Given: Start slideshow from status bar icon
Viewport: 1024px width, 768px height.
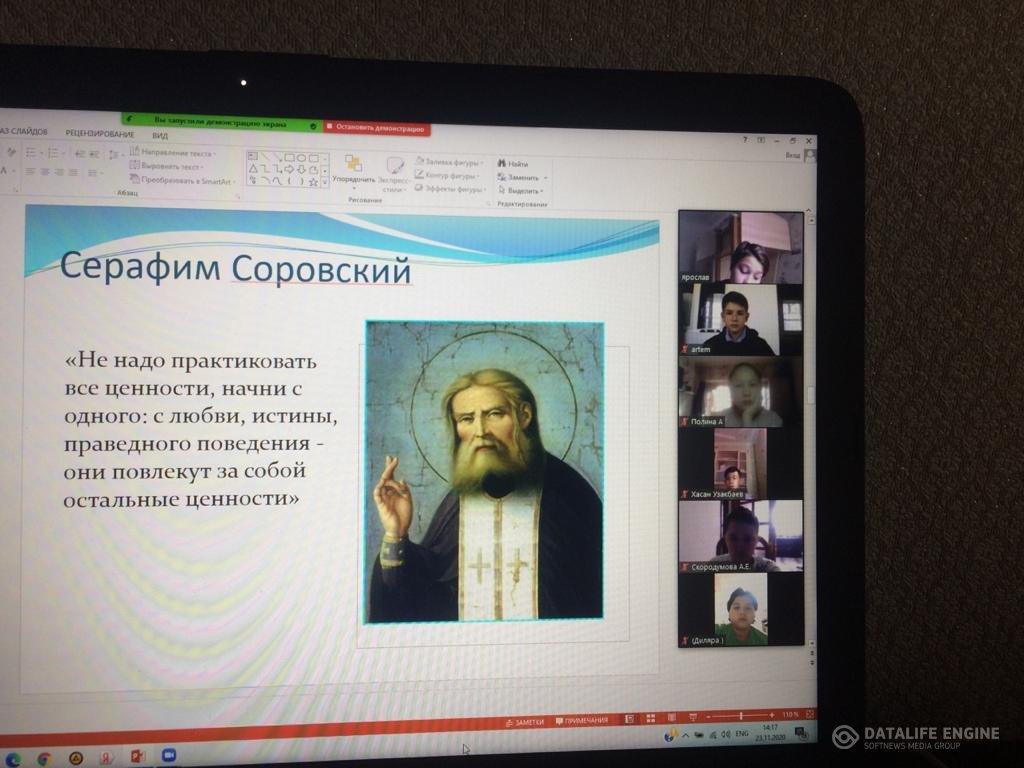Looking at the screenshot, I should click(x=692, y=718).
